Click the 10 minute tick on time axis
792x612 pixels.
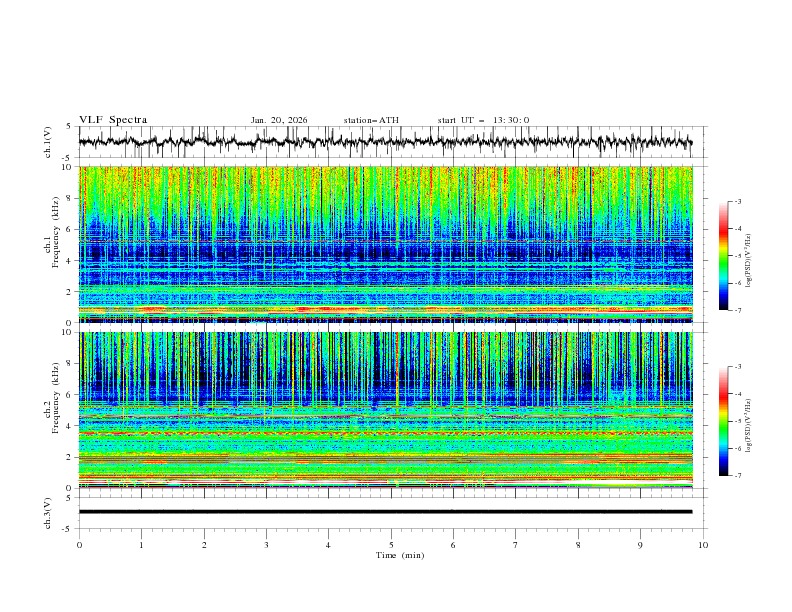[703, 545]
